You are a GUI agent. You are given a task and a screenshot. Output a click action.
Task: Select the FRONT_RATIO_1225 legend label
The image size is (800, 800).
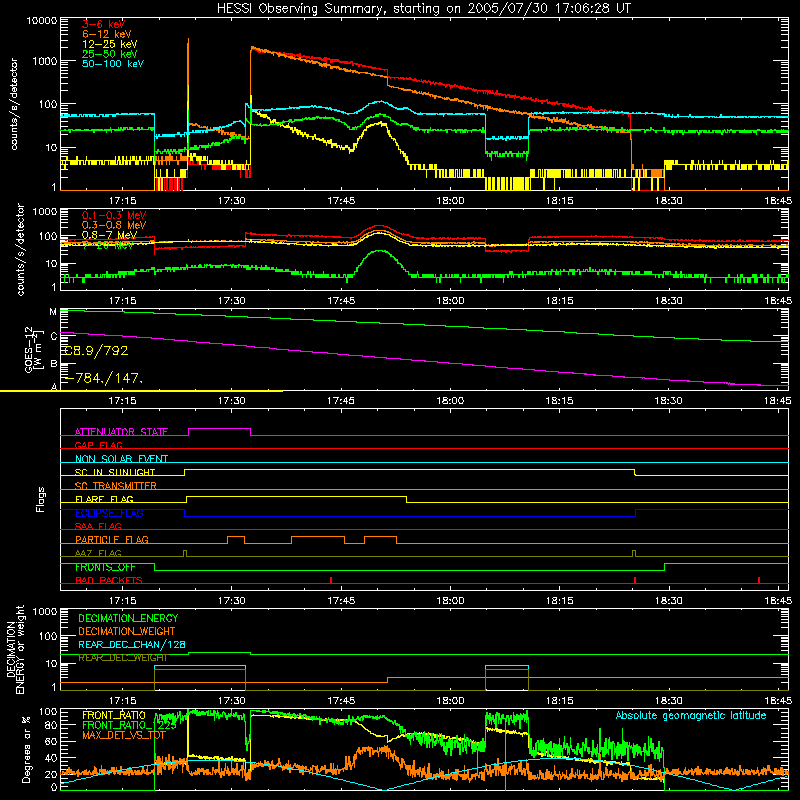click(x=129, y=725)
